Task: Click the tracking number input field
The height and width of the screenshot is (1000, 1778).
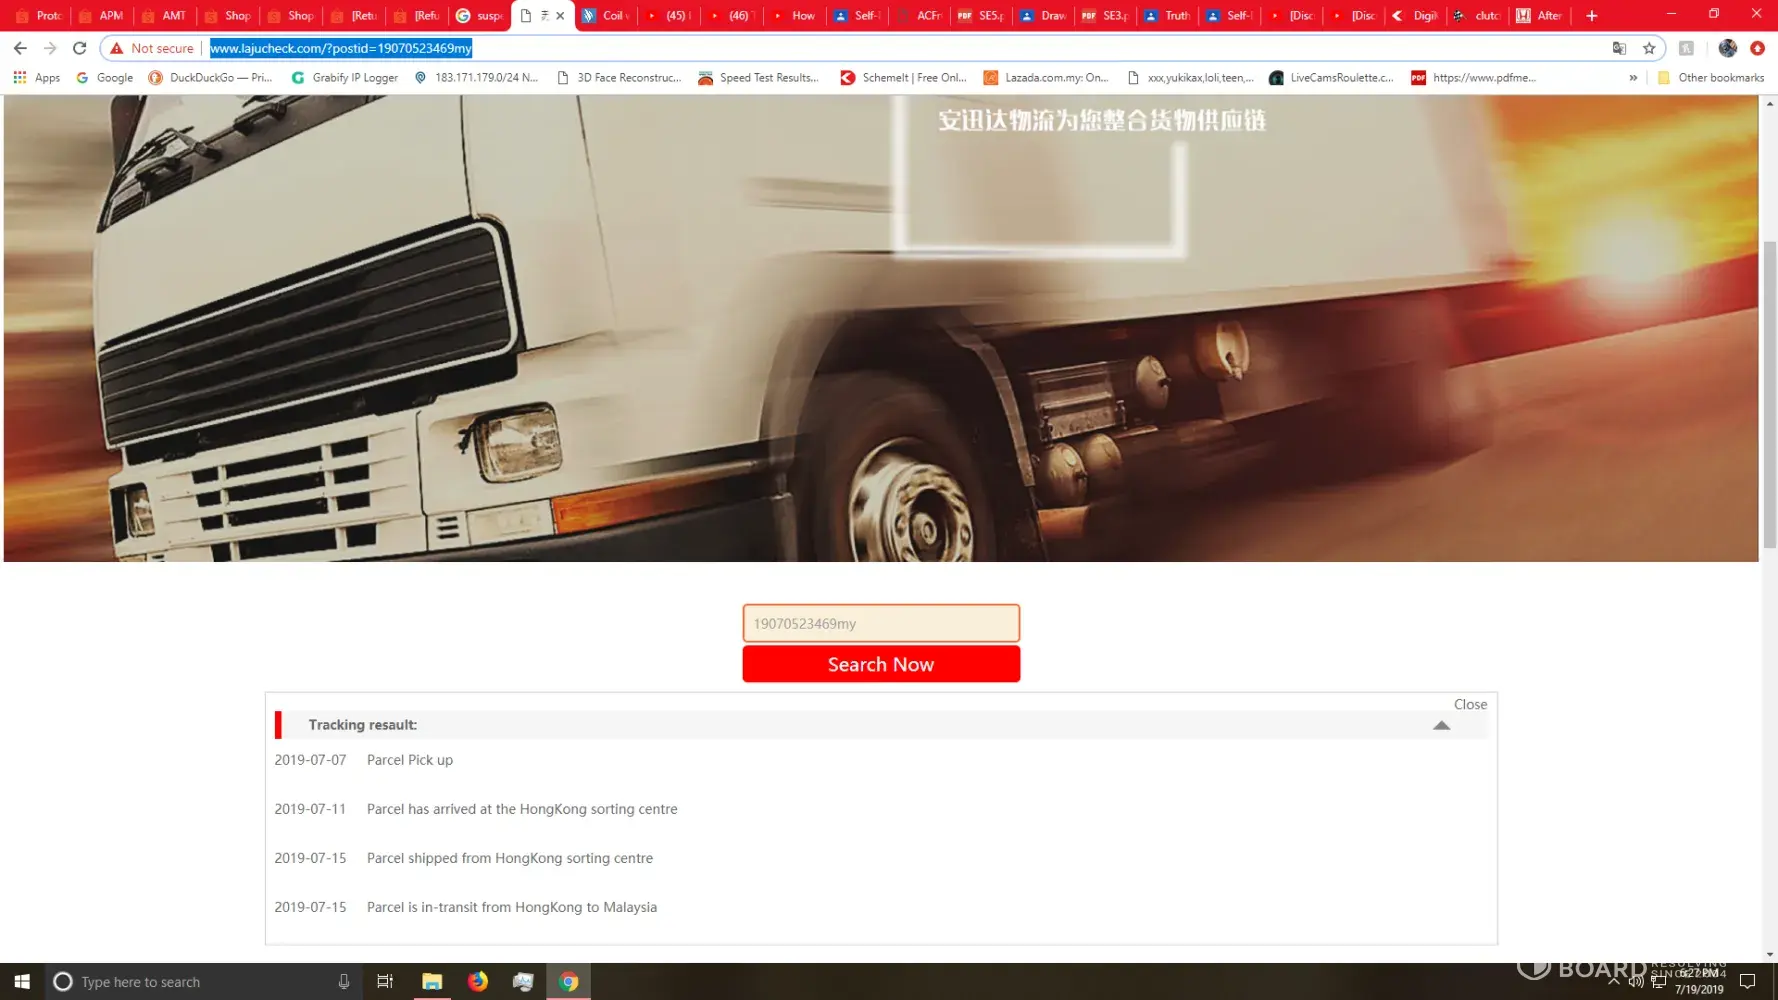Action: tap(880, 624)
